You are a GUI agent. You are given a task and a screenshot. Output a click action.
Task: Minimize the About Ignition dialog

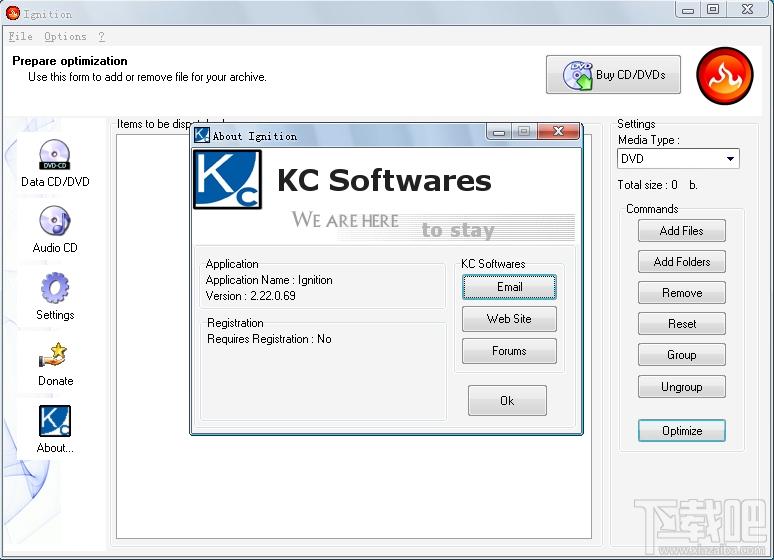[x=499, y=132]
